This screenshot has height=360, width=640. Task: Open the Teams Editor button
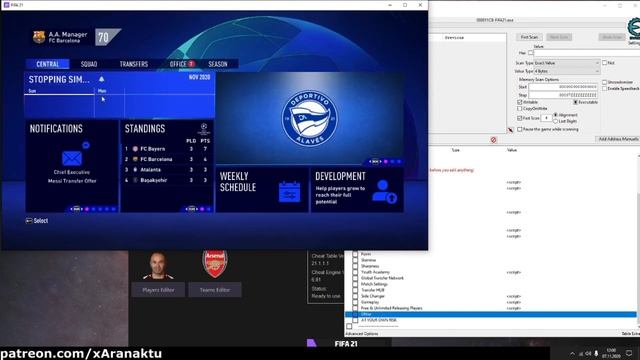point(215,290)
